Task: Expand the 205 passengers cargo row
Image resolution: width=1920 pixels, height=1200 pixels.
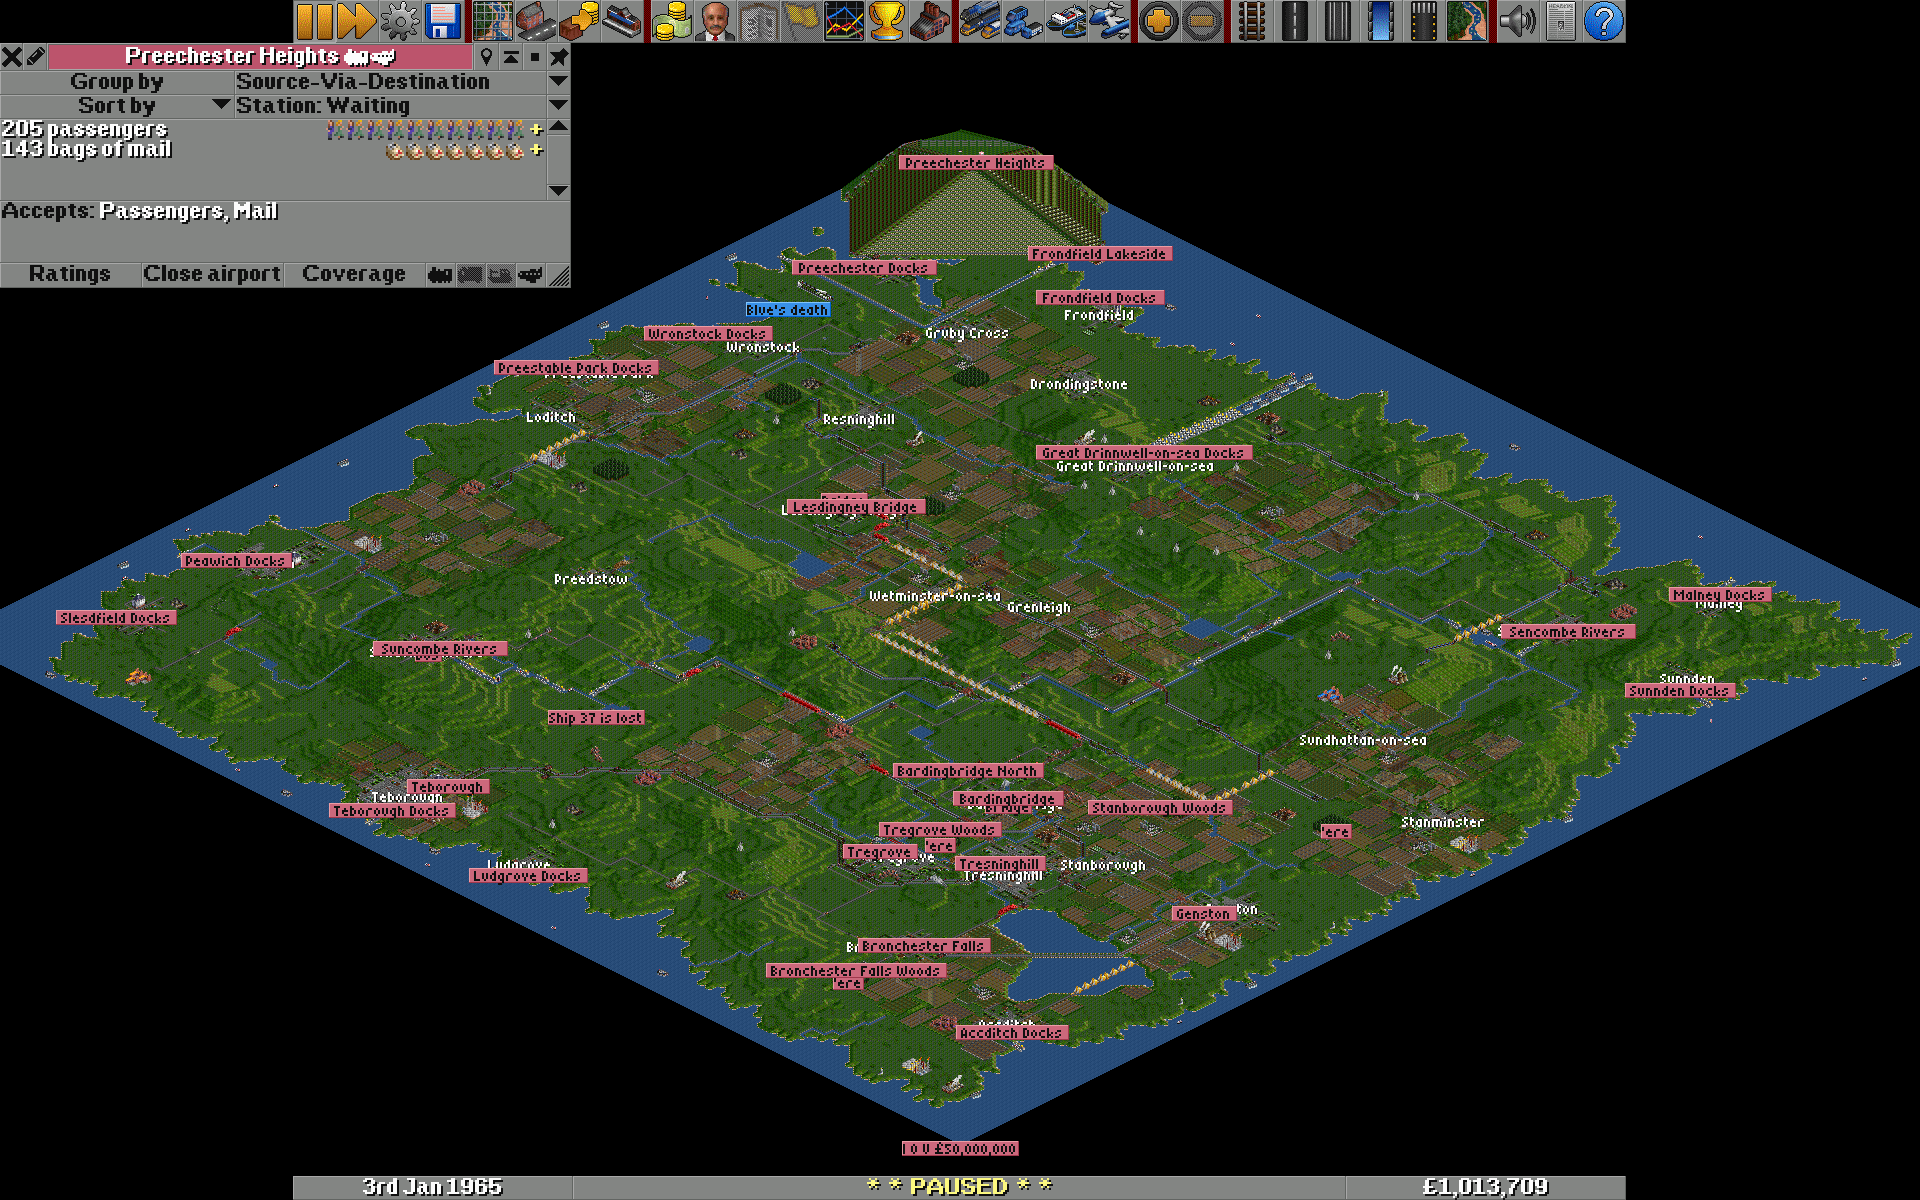Action: [537, 129]
